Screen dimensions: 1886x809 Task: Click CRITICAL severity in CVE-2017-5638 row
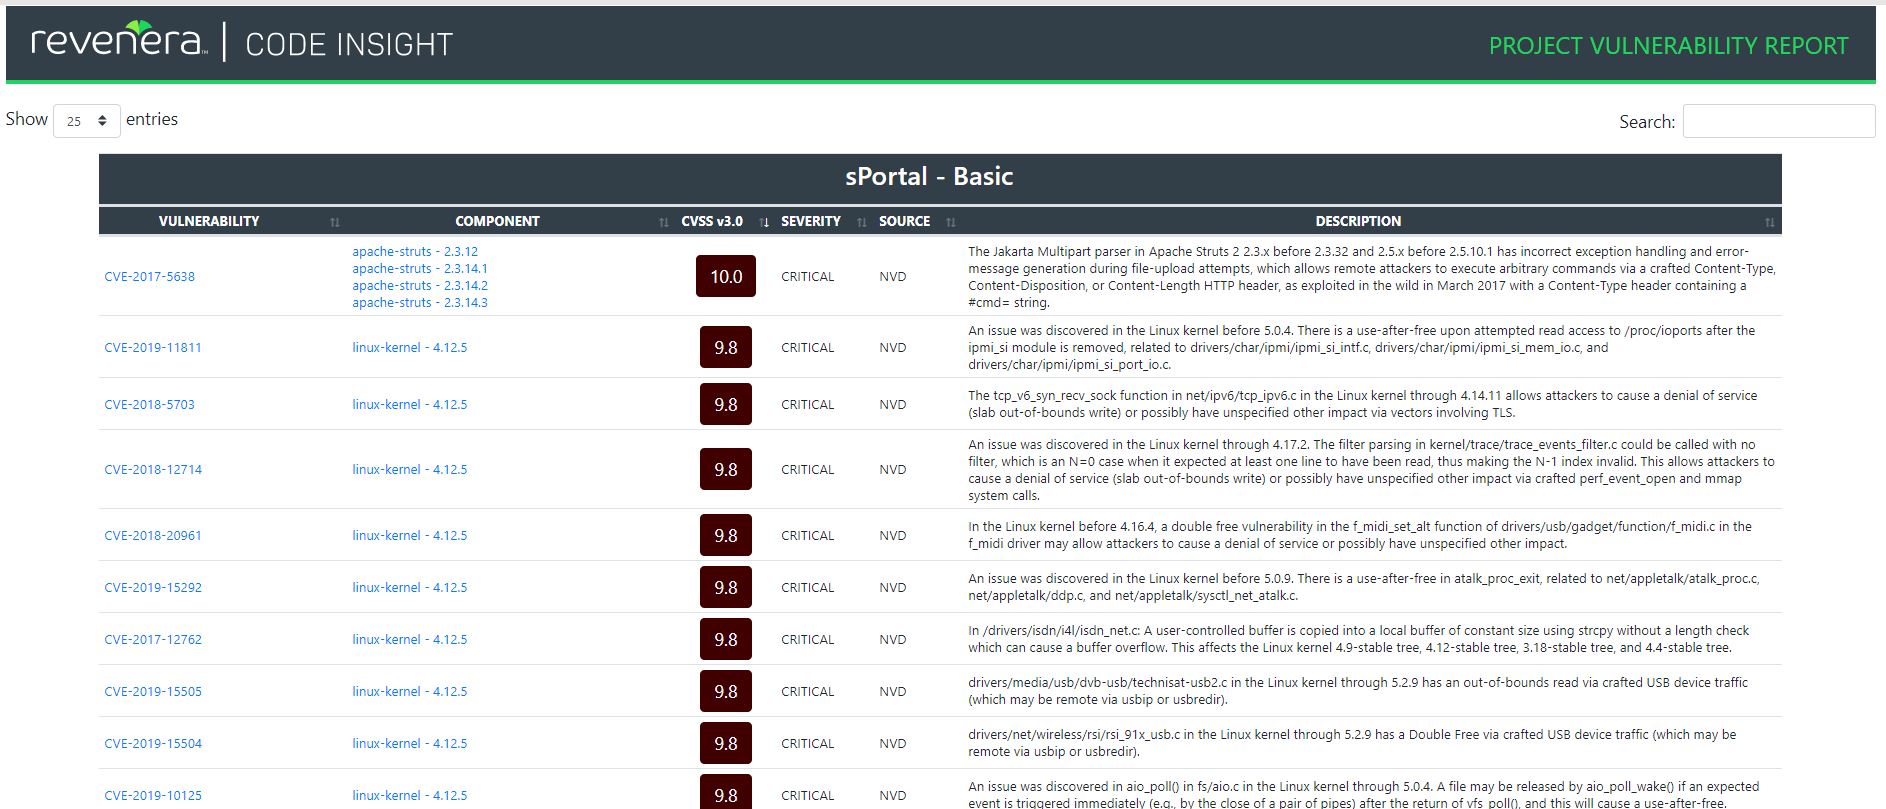808,277
